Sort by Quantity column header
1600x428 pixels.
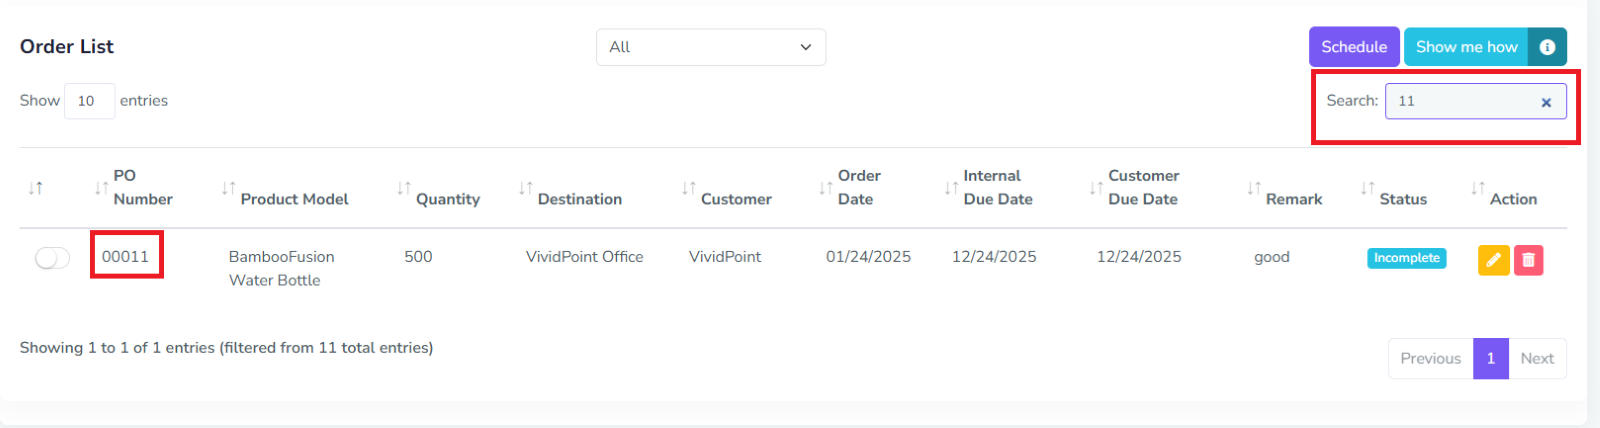click(447, 199)
